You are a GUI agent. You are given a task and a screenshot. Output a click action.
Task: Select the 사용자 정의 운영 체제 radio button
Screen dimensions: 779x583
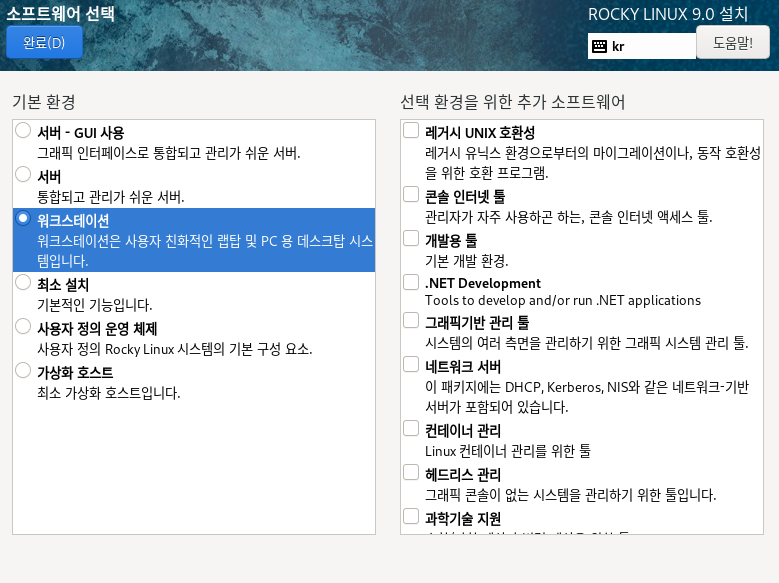coord(23,326)
